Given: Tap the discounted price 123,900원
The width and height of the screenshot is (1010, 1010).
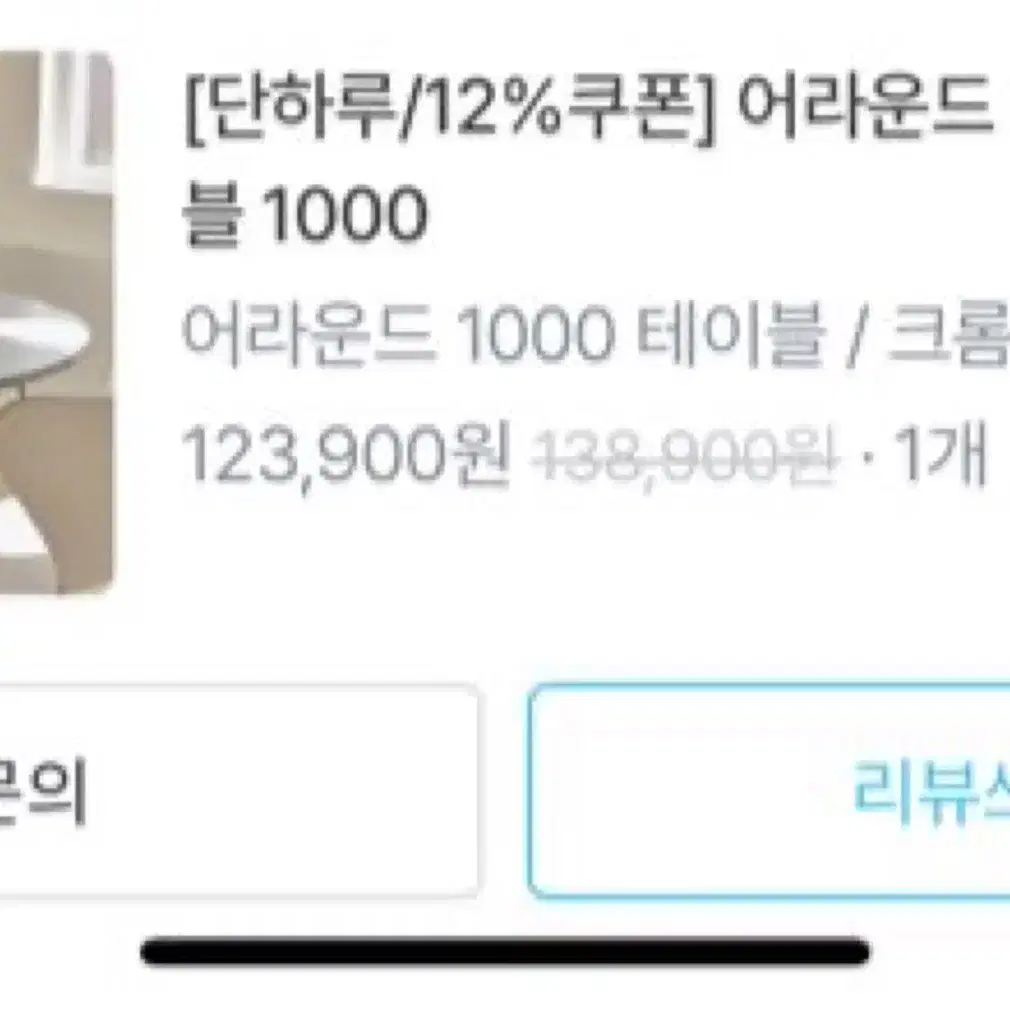Looking at the screenshot, I should (x=347, y=455).
